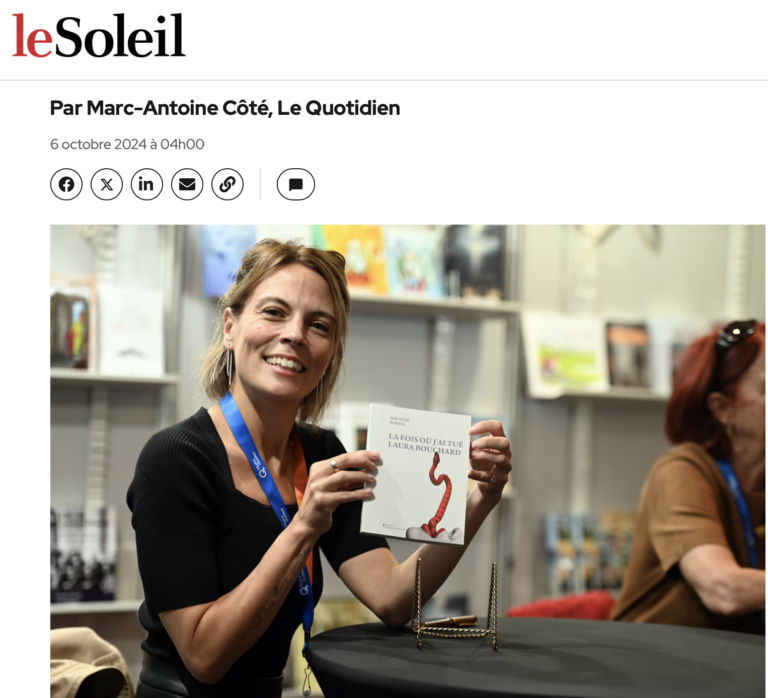
Task: Click the sunglasses on the red-haired woman's head
Action: [x=733, y=338]
